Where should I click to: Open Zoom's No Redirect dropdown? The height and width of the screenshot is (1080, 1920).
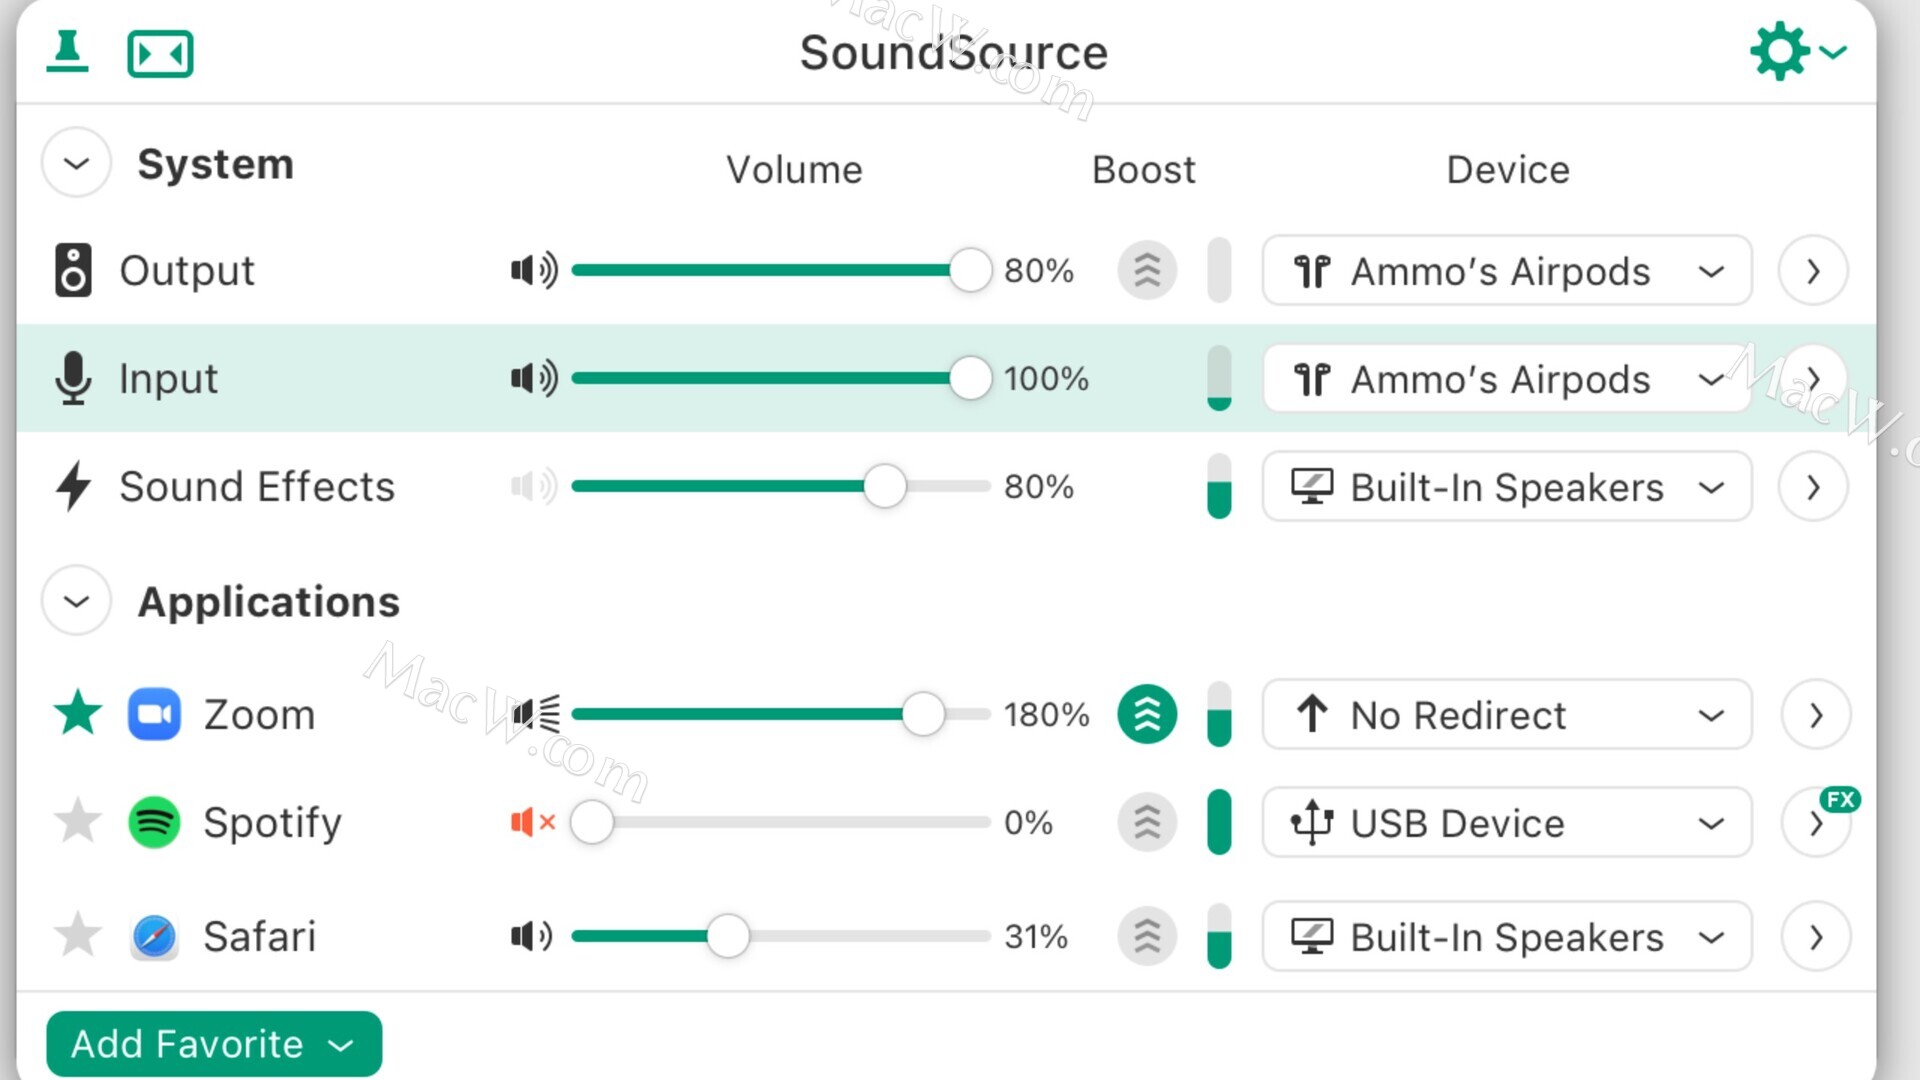tap(1507, 714)
